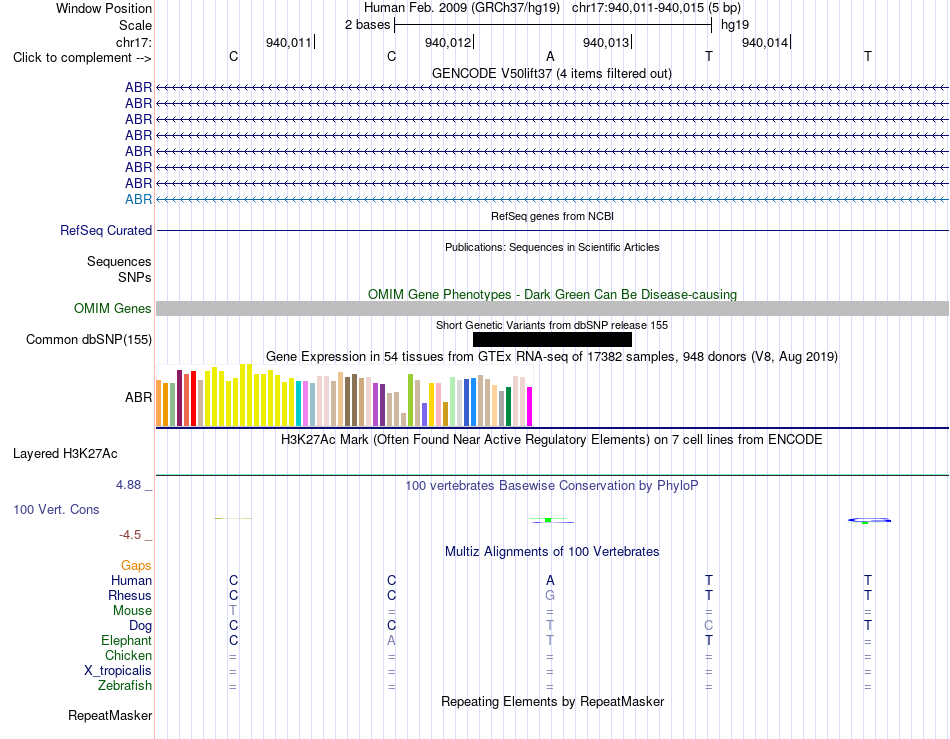Select the Chicken species row label
This screenshot has width=950, height=739.
[x=128, y=655]
